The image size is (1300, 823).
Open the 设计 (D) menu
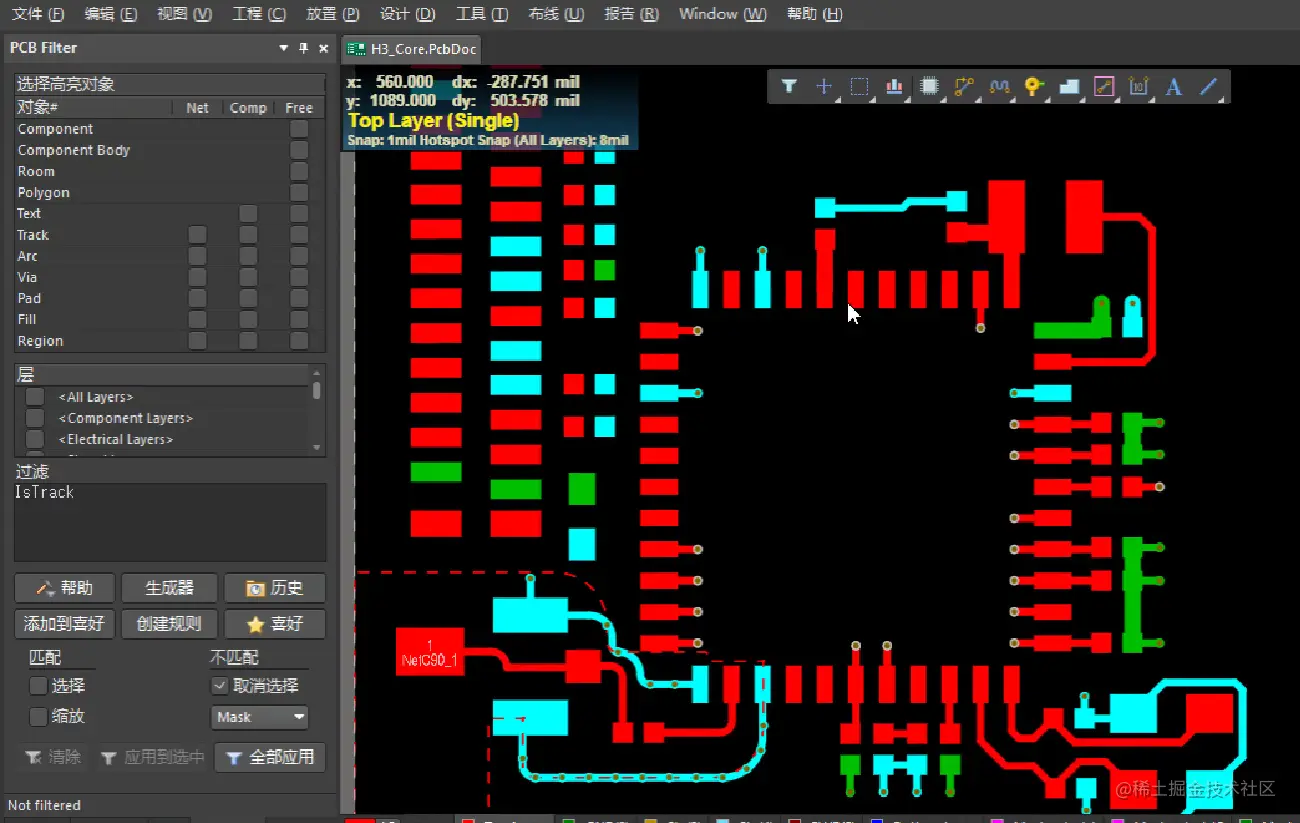408,14
